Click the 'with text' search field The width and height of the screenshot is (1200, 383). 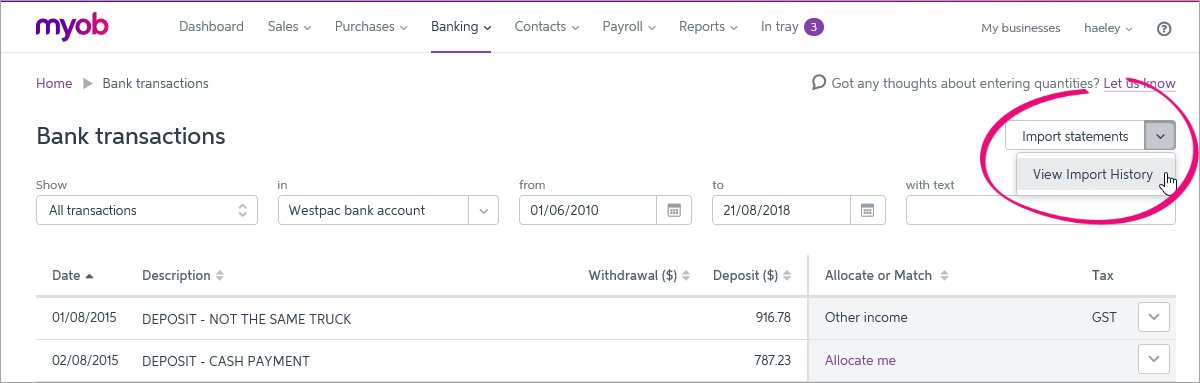(x=1040, y=210)
